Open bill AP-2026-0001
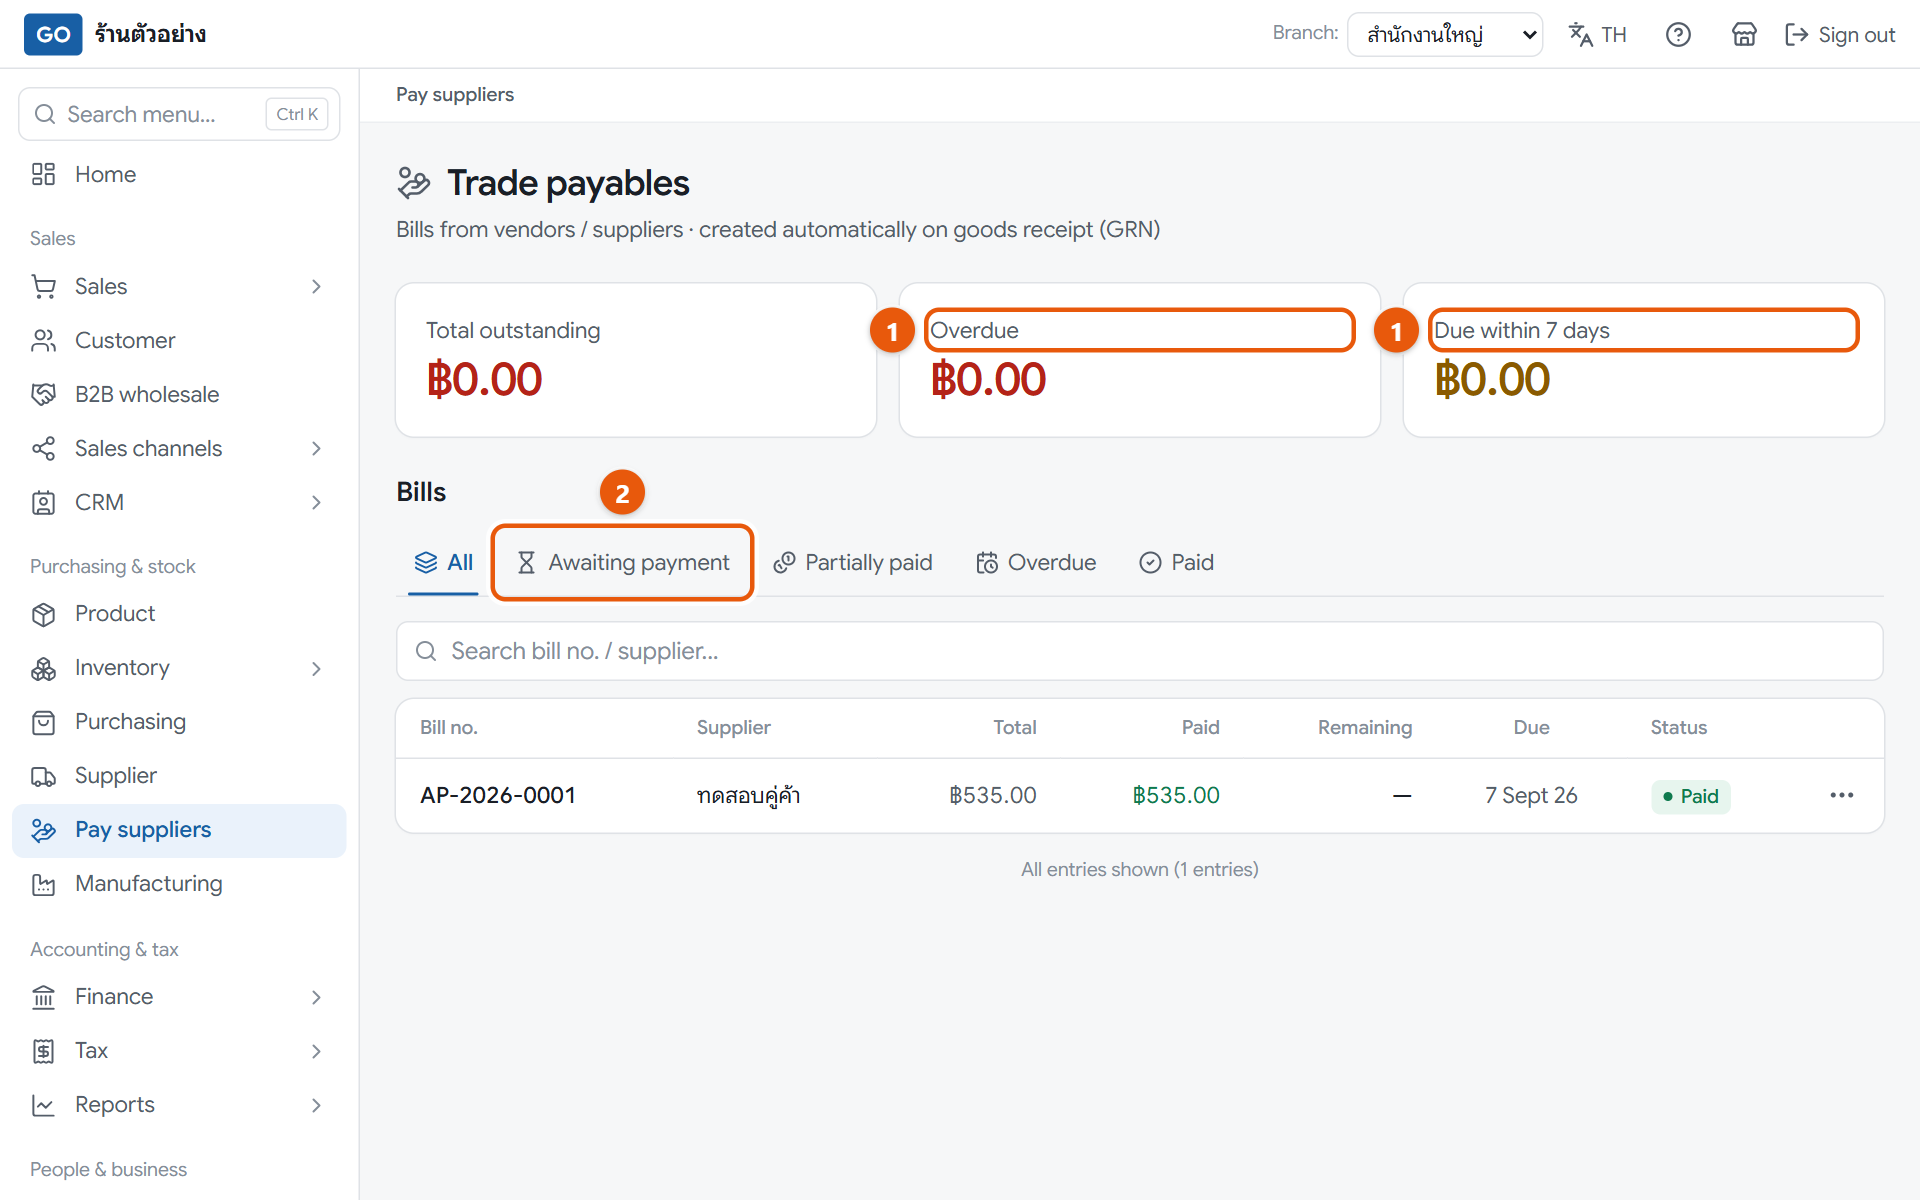 pyautogui.click(x=498, y=795)
